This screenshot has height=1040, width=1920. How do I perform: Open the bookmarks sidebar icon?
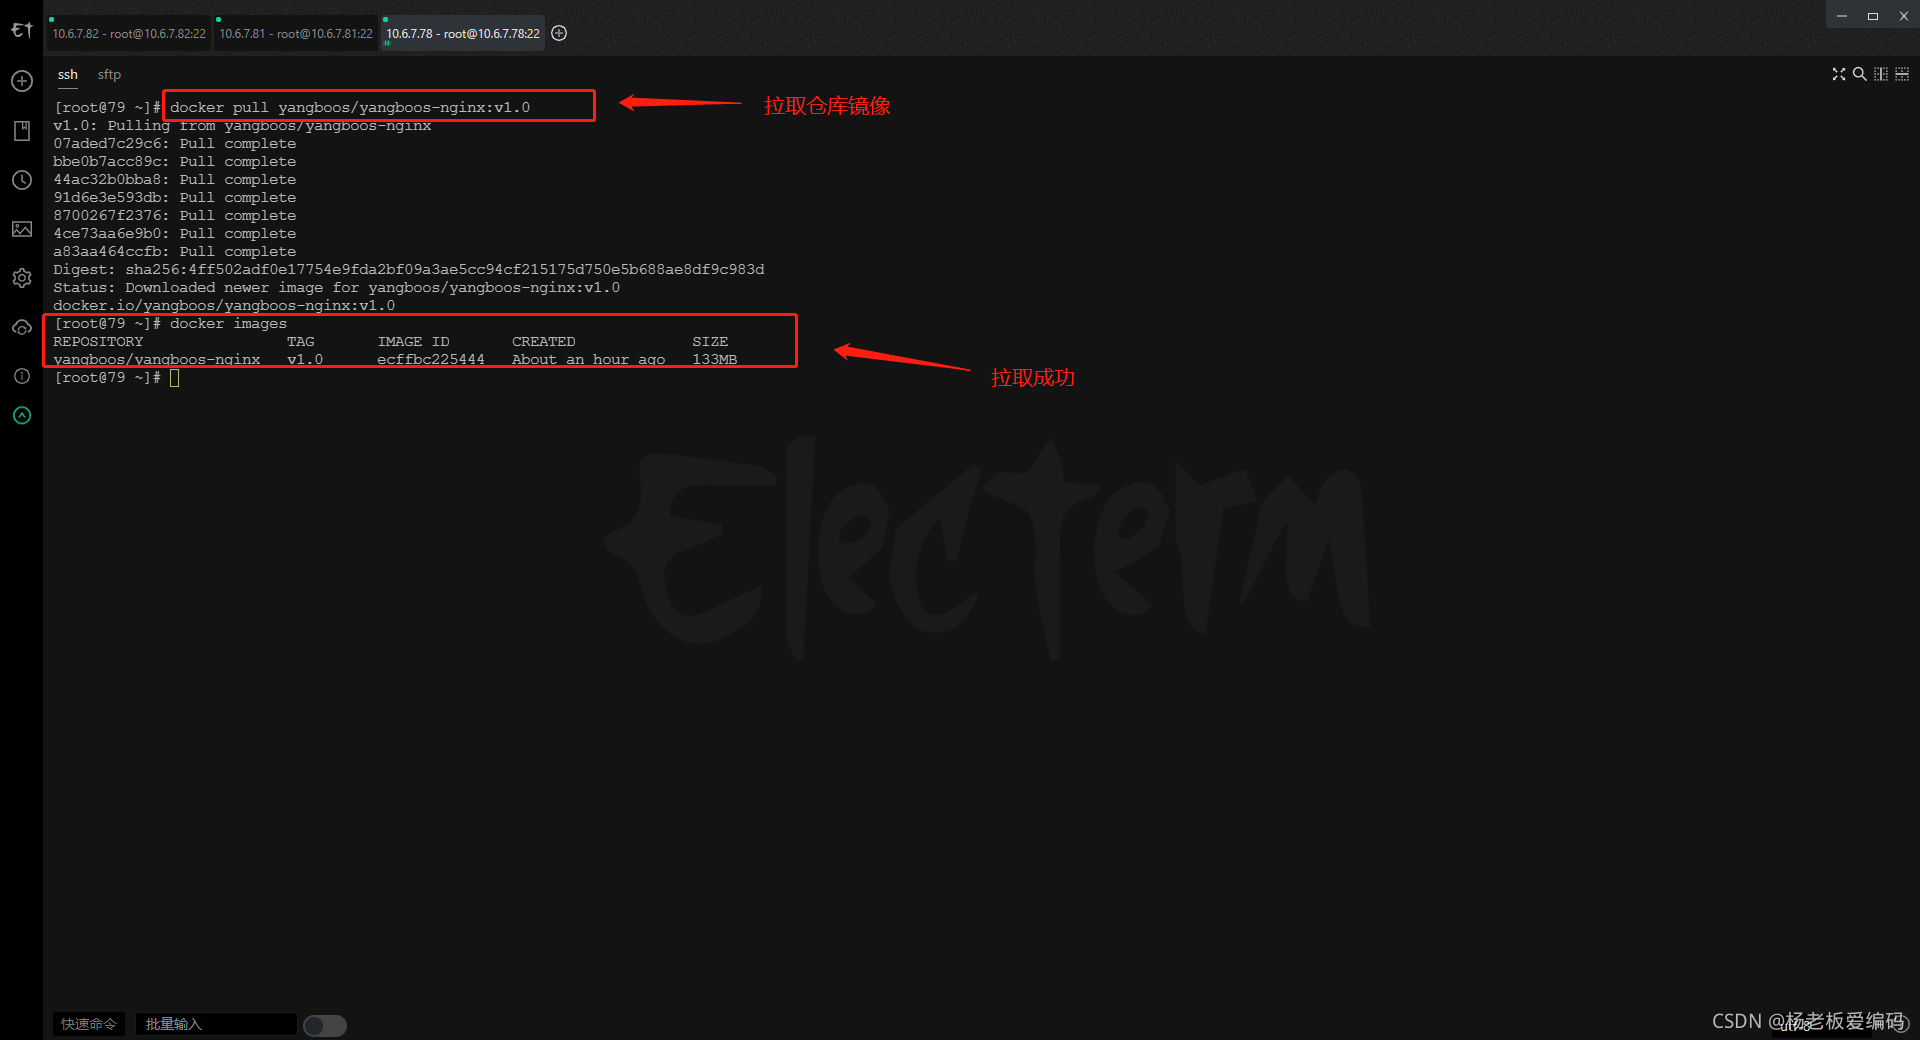(x=22, y=131)
